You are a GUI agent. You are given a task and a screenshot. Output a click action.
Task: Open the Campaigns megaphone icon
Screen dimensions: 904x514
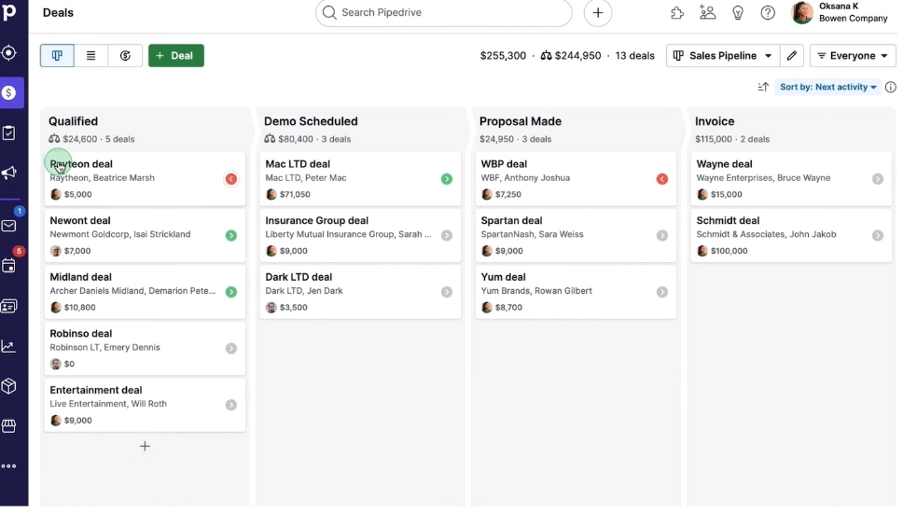click(9, 173)
